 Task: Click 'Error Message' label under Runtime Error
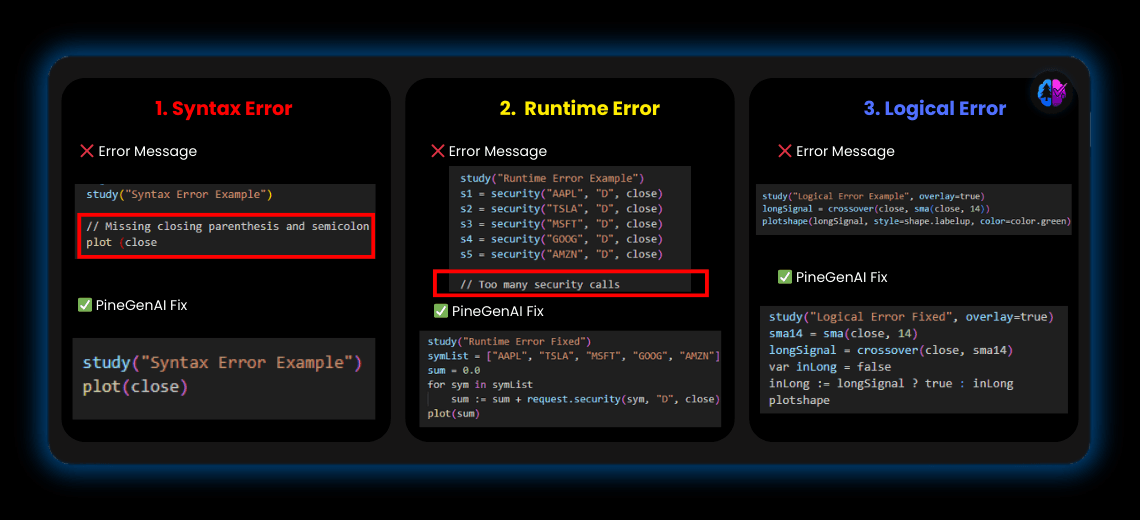tap(498, 151)
